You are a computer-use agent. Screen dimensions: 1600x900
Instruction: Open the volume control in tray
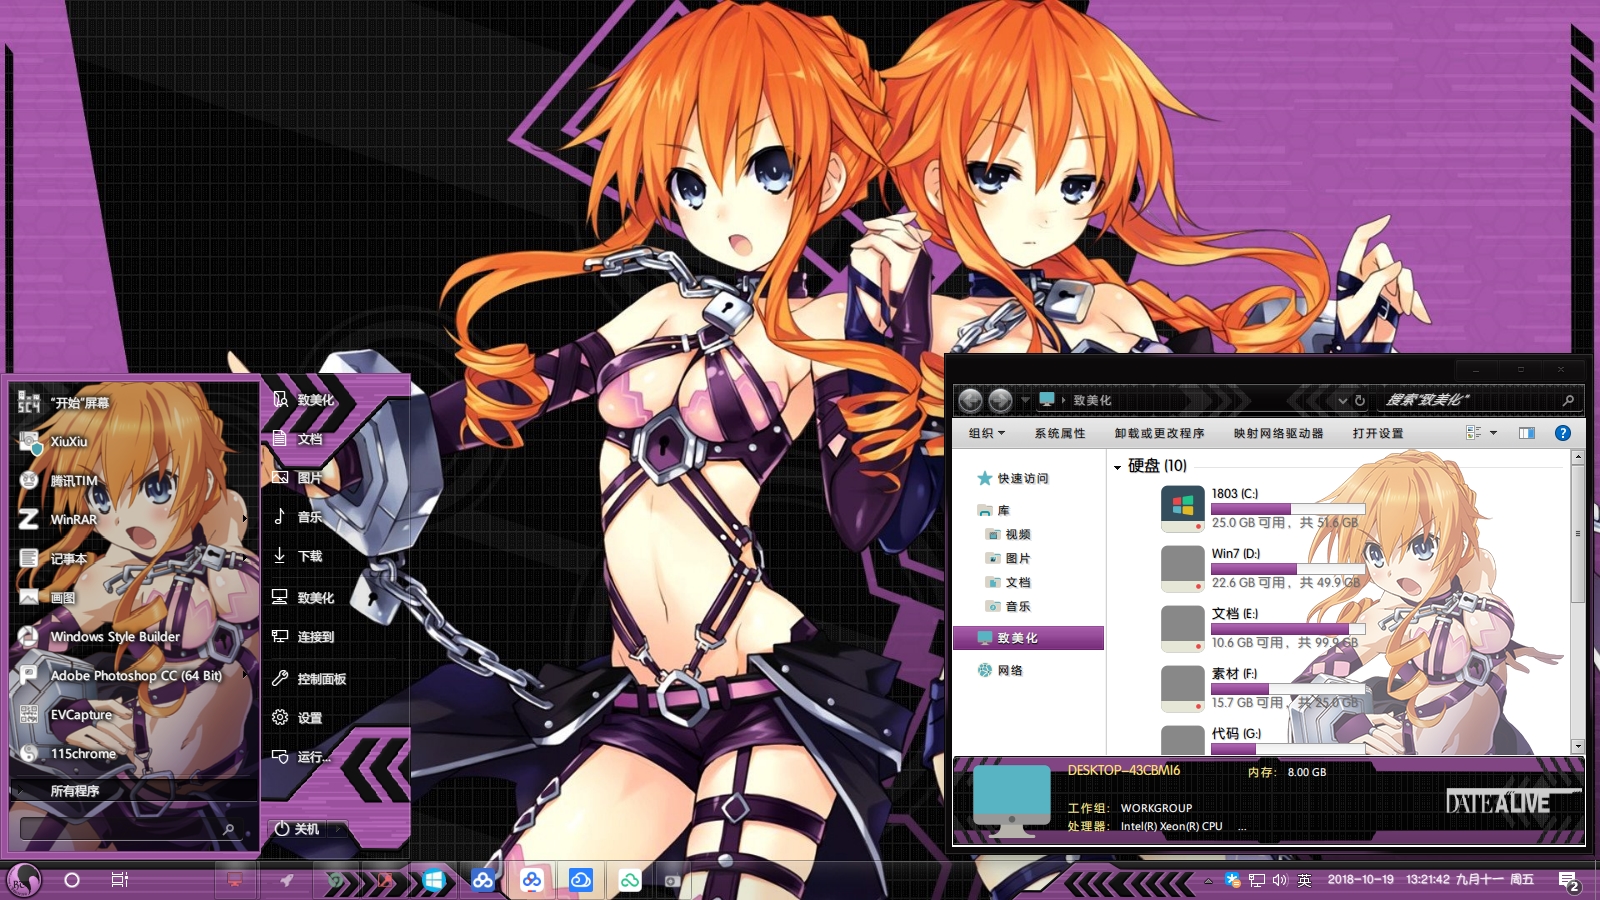1280,880
